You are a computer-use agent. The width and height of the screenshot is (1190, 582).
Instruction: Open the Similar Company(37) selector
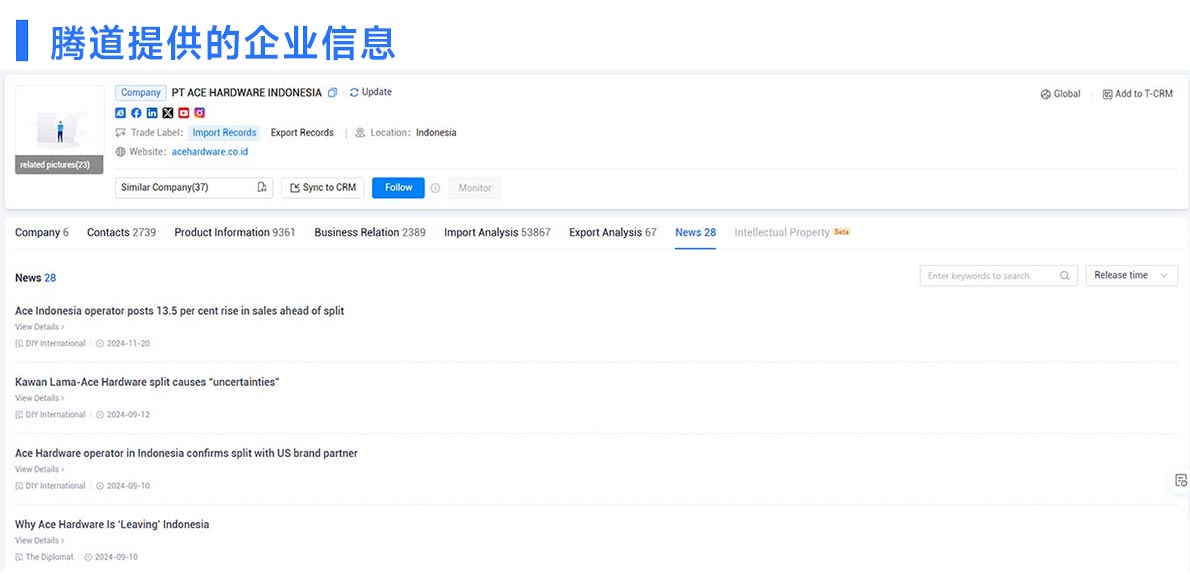(194, 187)
